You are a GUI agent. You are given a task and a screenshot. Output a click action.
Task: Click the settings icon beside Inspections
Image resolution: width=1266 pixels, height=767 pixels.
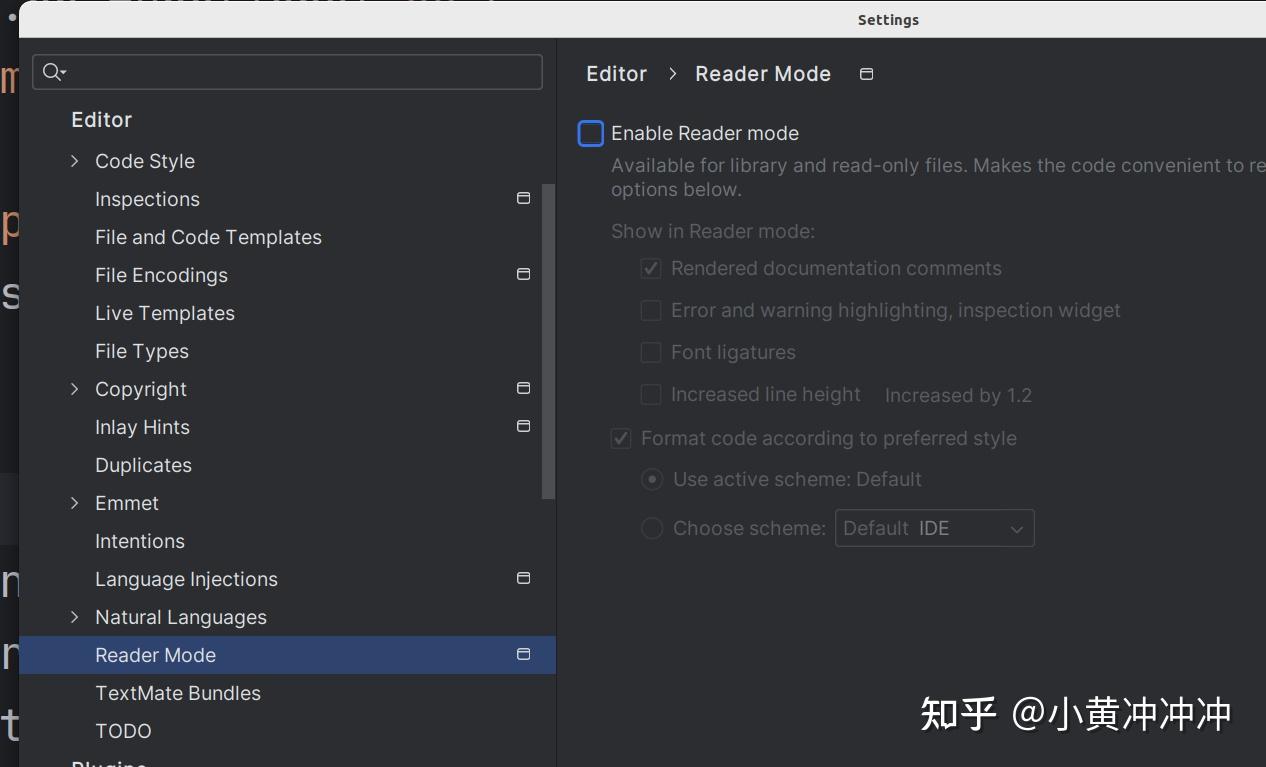[x=523, y=198]
